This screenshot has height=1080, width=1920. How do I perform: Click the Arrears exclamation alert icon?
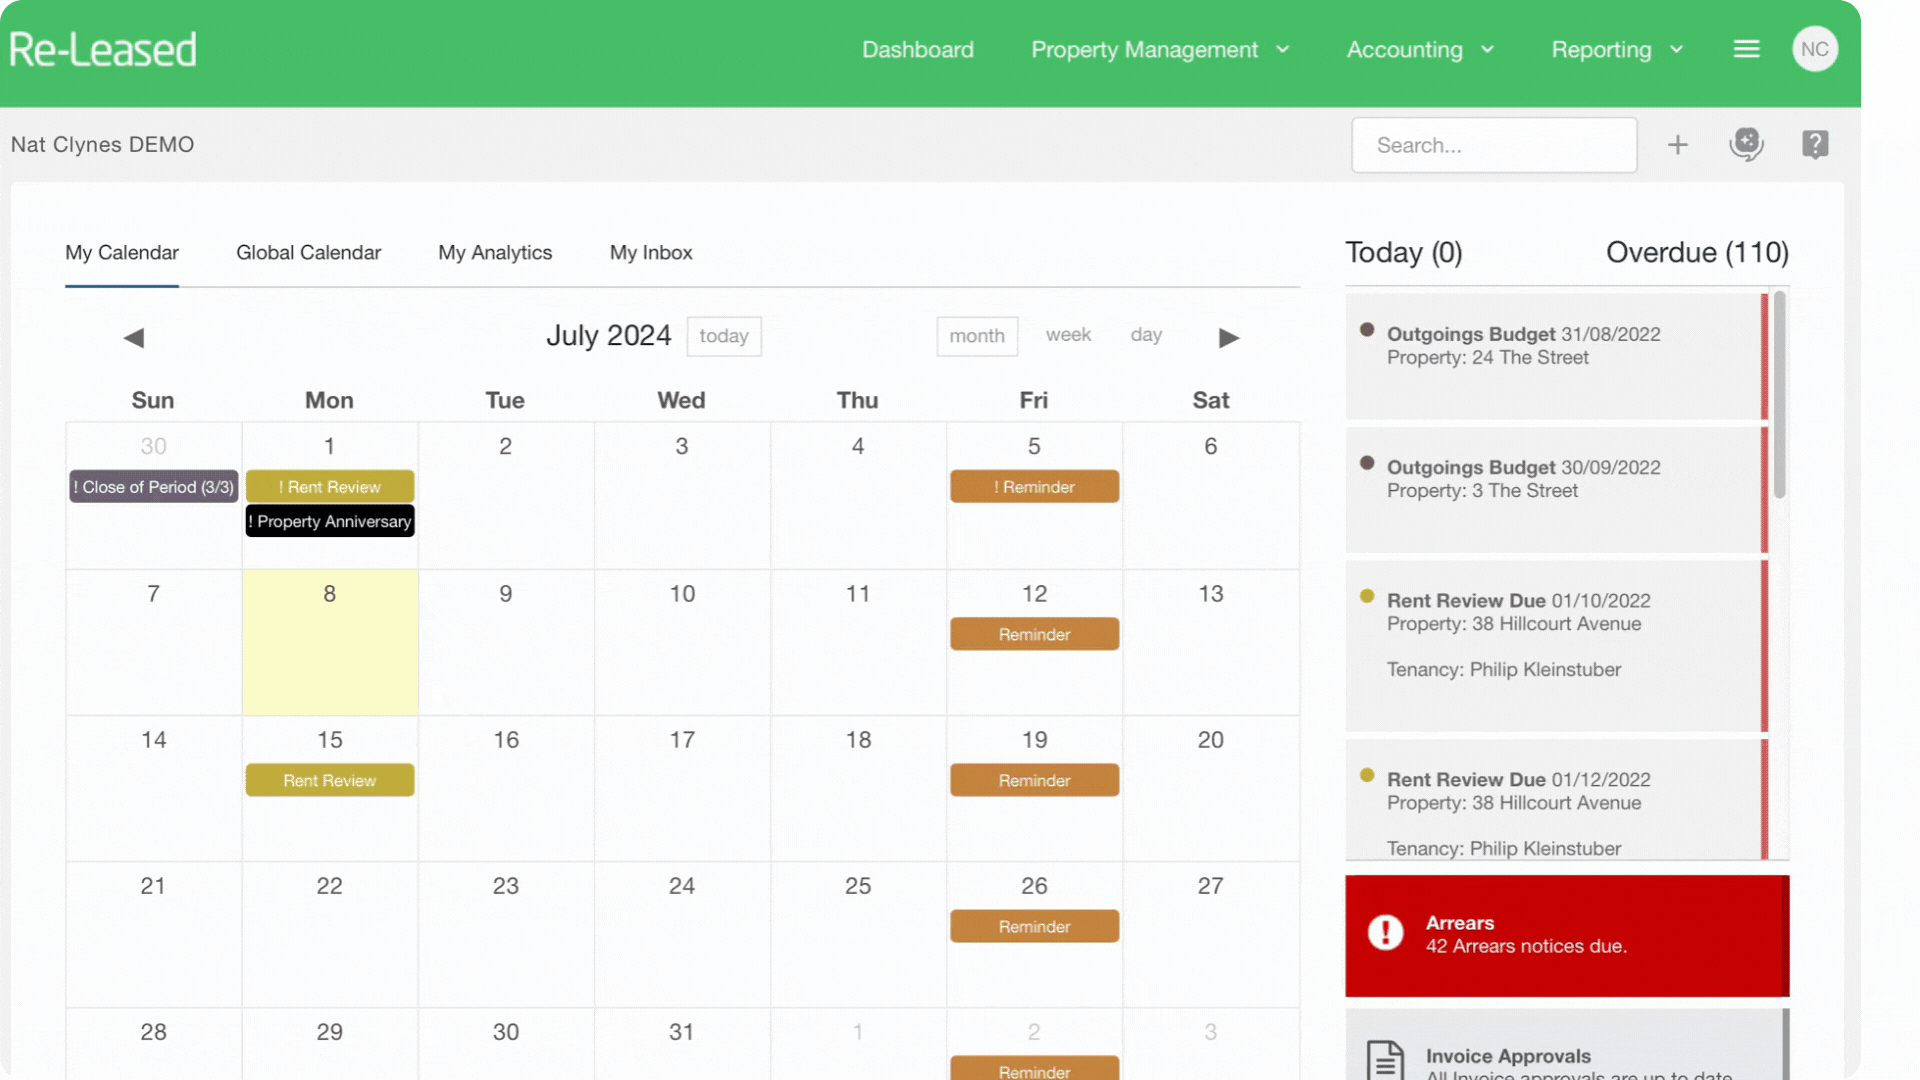[x=1385, y=933]
